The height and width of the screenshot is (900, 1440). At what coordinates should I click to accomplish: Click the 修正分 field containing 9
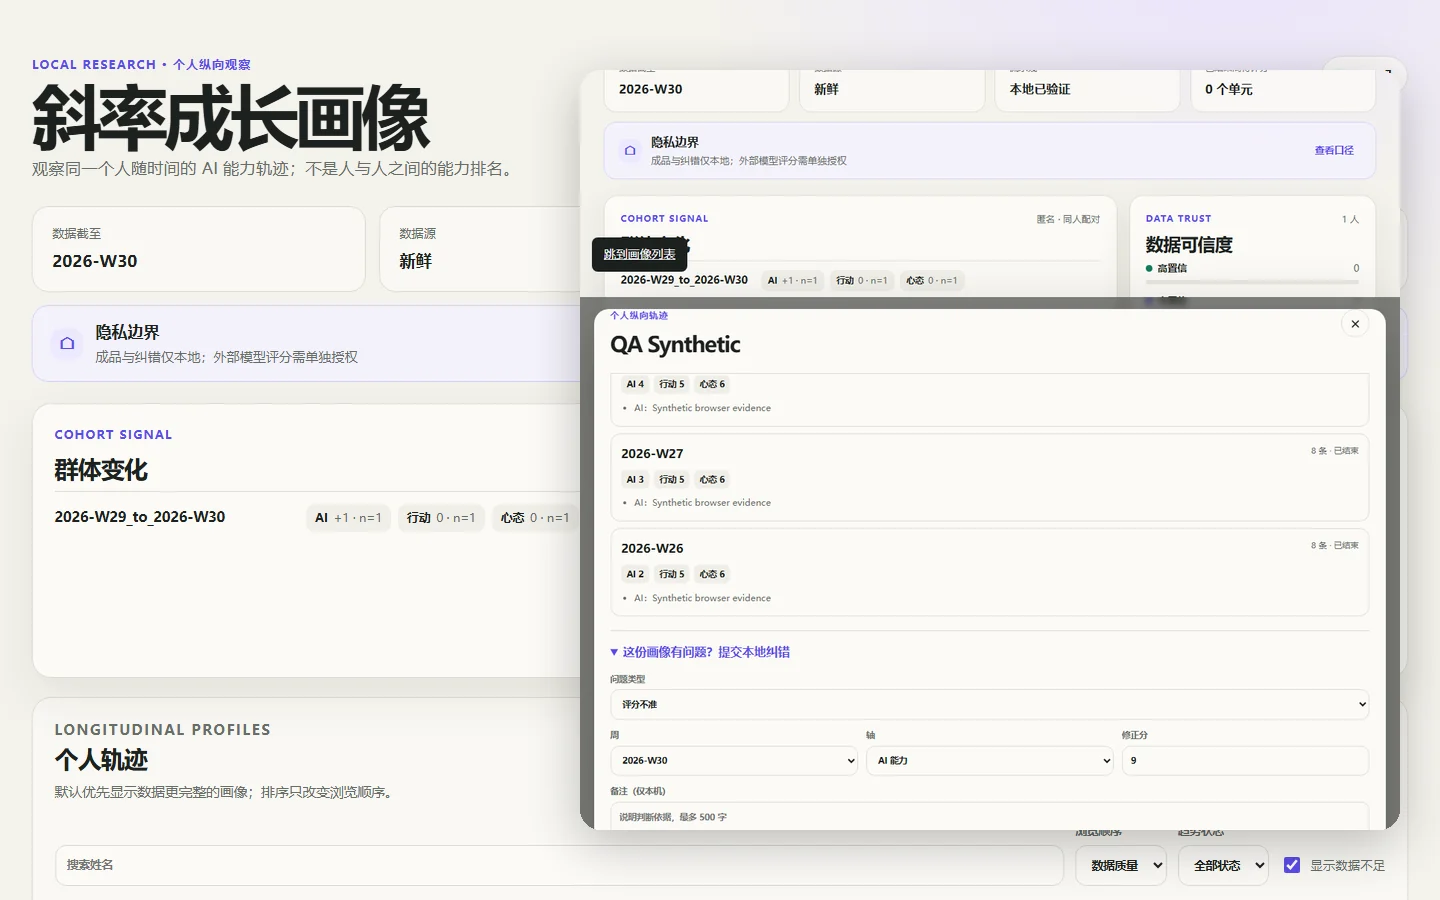[x=1245, y=760]
